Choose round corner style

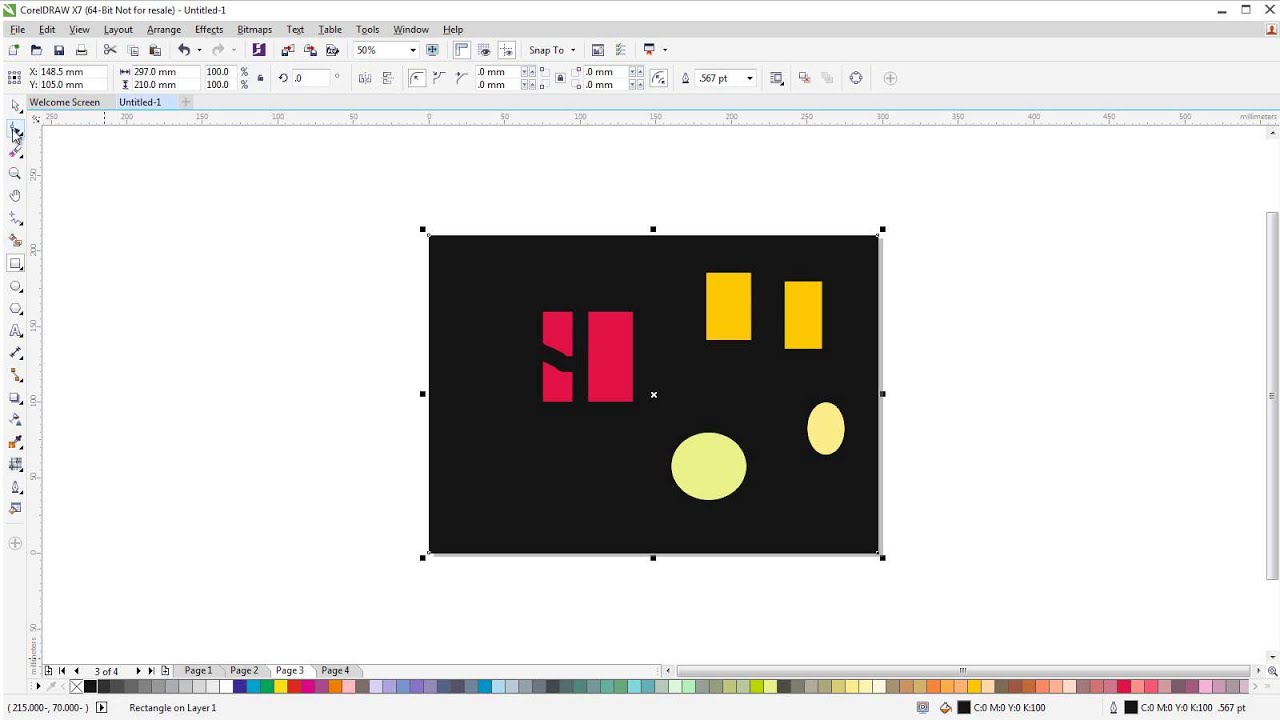417,78
